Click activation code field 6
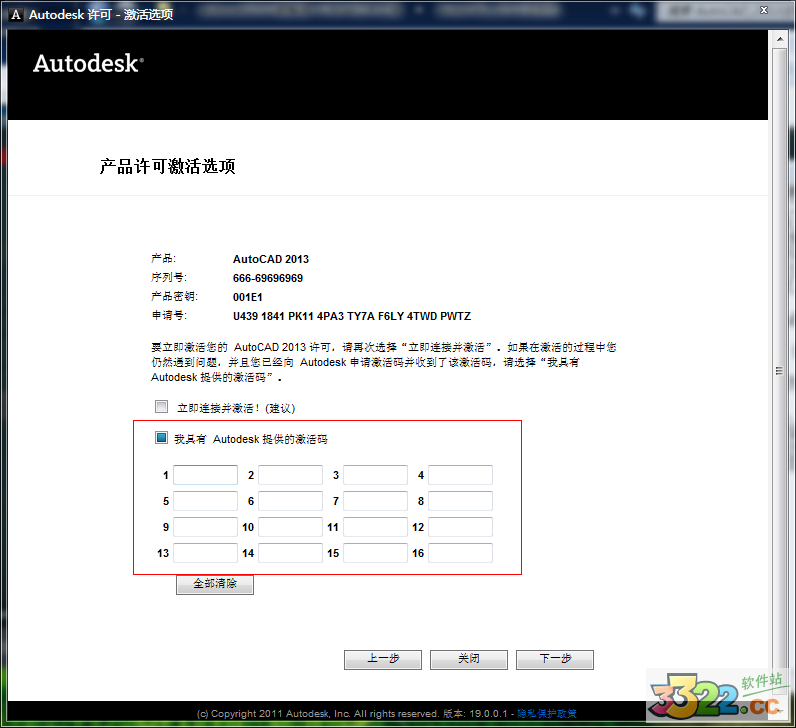This screenshot has height=728, width=796. 290,501
